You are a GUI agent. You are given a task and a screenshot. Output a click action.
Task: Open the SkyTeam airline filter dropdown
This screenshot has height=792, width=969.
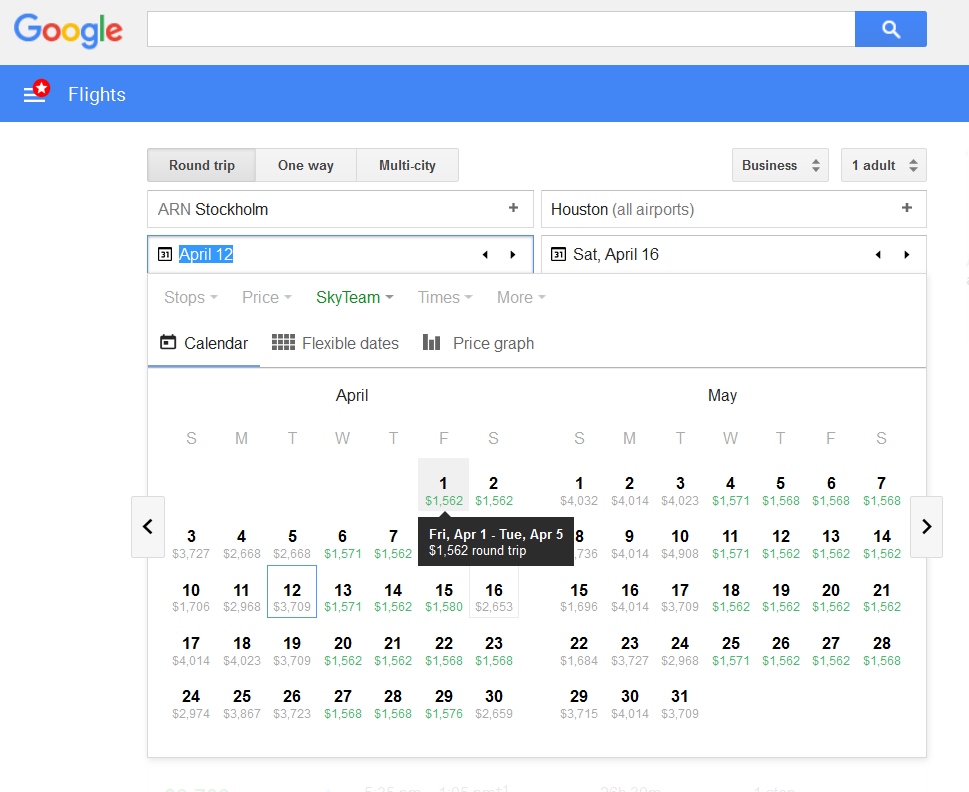[354, 297]
